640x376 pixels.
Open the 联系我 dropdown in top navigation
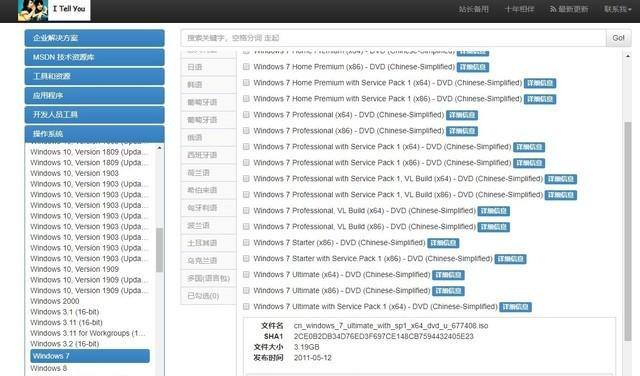pos(617,9)
